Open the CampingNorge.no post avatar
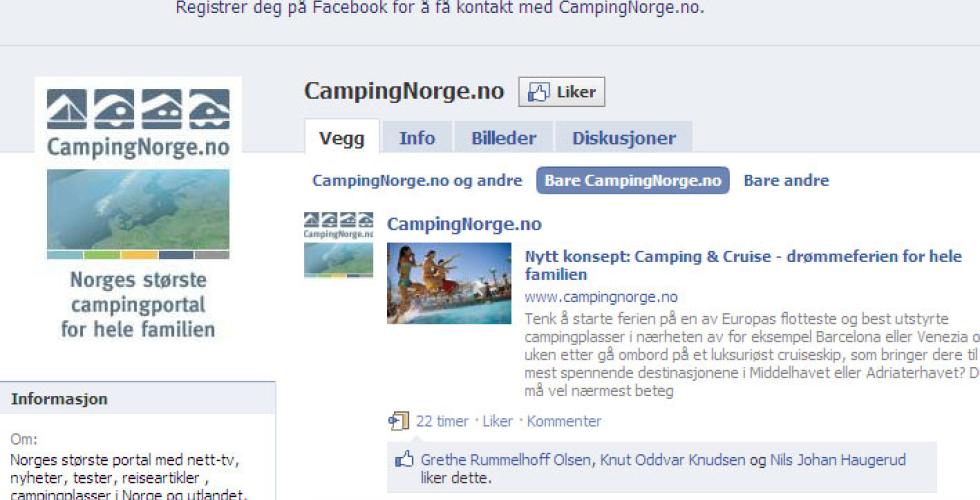The image size is (980, 500). 338,244
